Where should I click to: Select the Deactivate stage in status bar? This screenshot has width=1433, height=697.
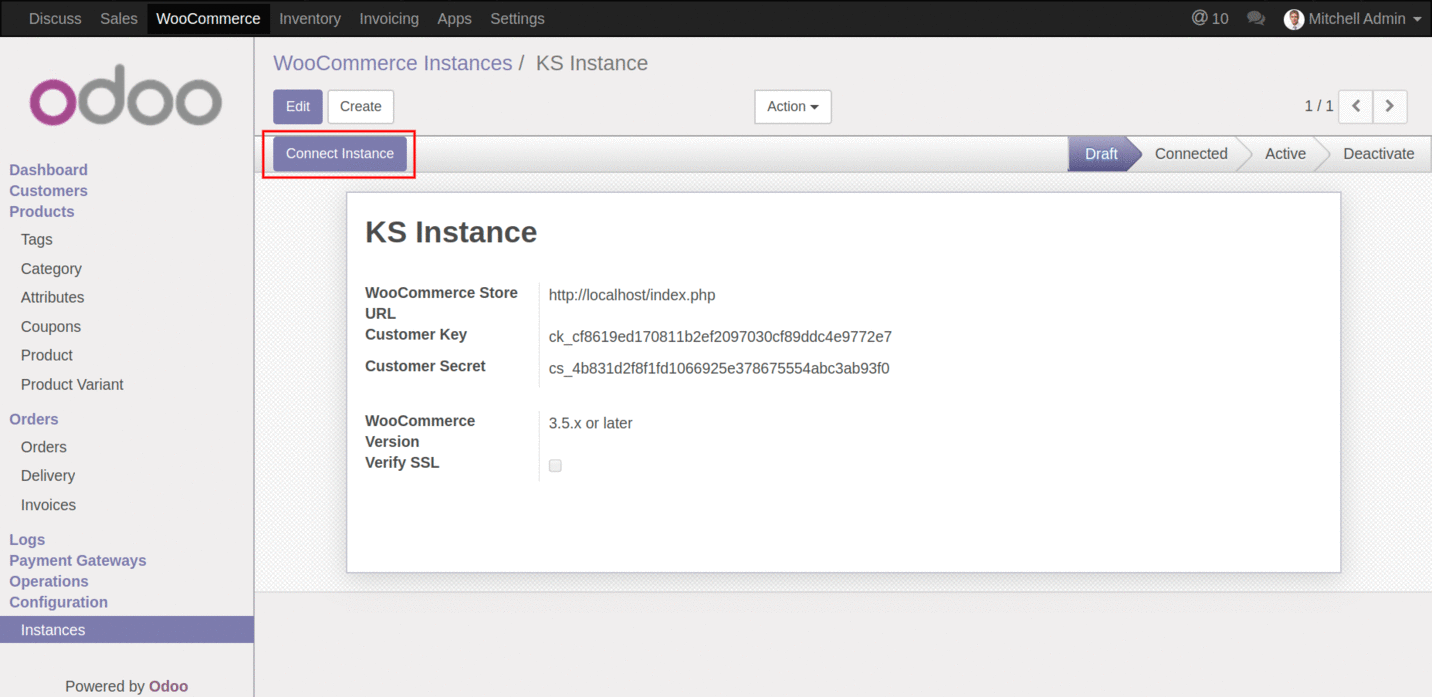click(1378, 154)
